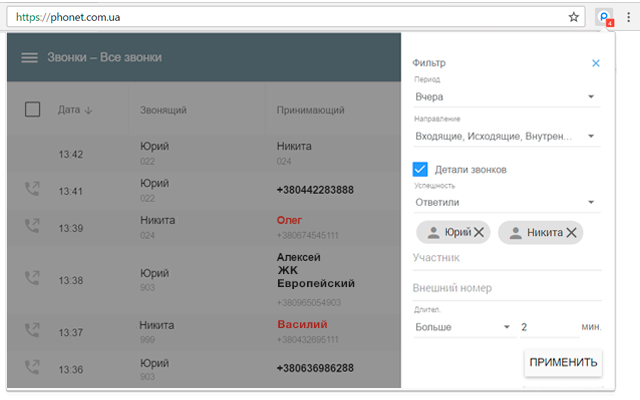The height and width of the screenshot is (400, 640).
Task: Expand the Период dropdown set to Вчера
Action: click(x=505, y=97)
